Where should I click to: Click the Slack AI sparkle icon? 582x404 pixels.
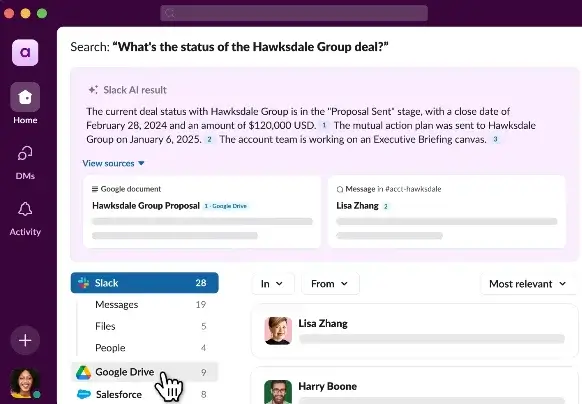93,90
